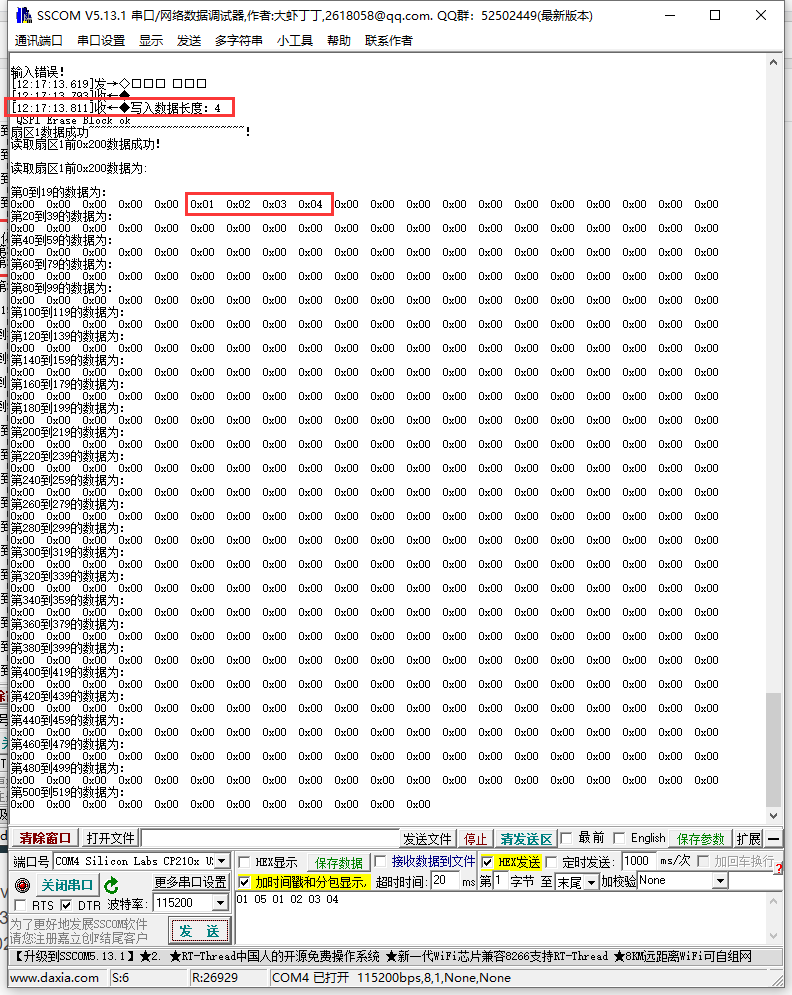Click the file path input field
This screenshot has width=792, height=995.
coord(270,838)
